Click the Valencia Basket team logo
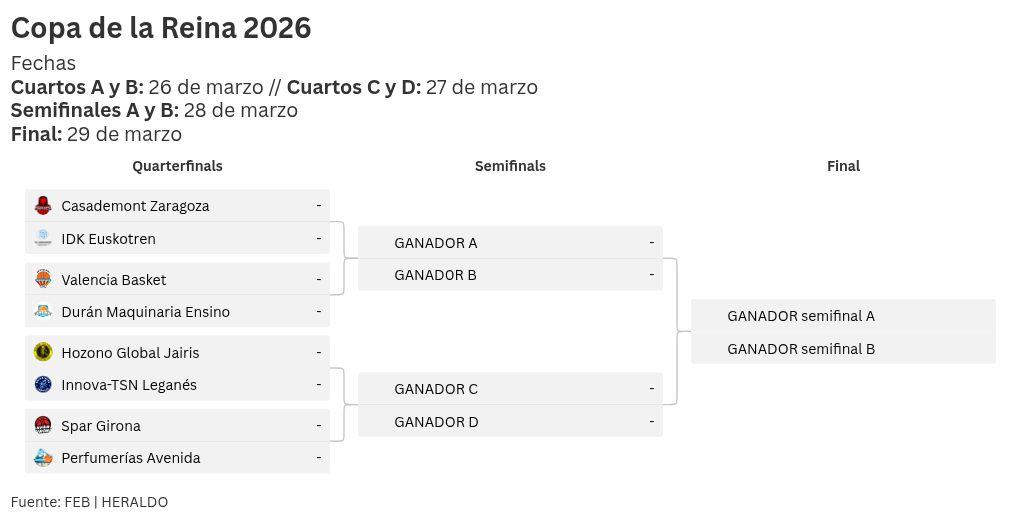The height and width of the screenshot is (522, 1020). tap(42, 279)
